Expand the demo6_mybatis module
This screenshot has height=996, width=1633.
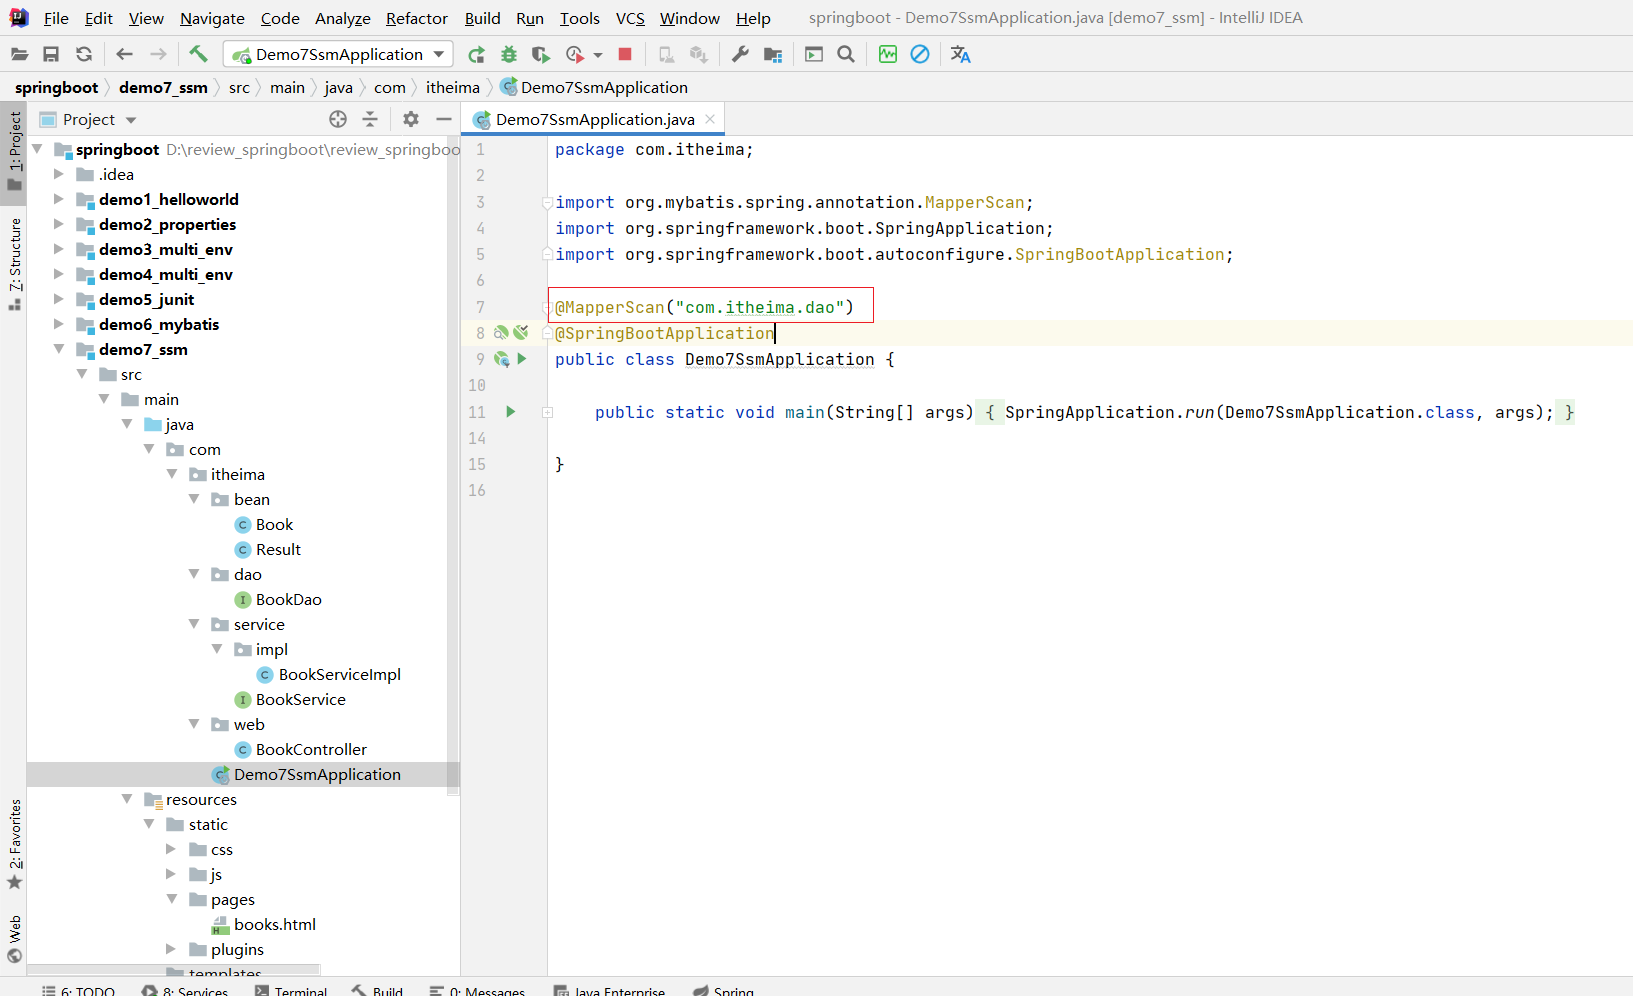click(x=59, y=324)
